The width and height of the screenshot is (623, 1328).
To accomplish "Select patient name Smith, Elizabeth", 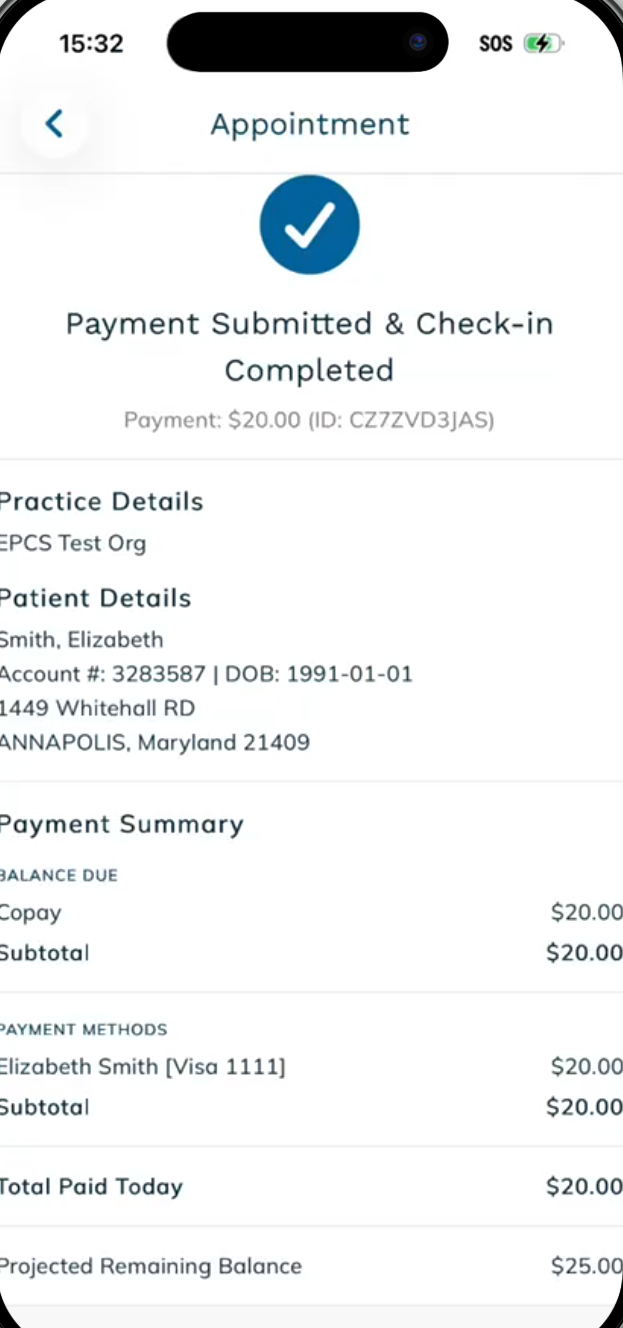I will coord(81,640).
